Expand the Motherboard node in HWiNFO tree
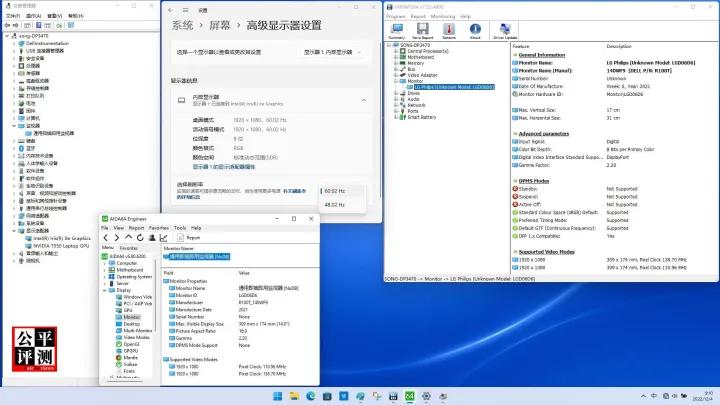Image resolution: width=720 pixels, height=405 pixels. [395, 57]
